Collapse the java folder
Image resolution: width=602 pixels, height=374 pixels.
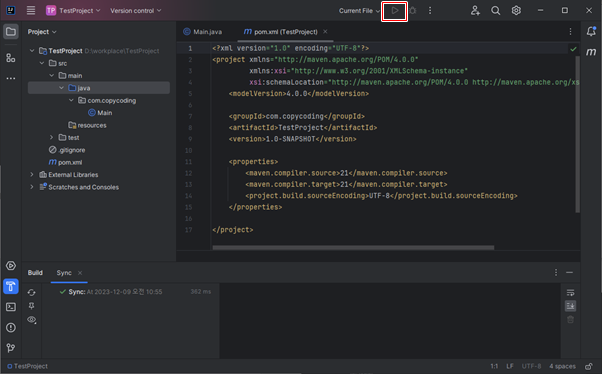tap(61, 88)
